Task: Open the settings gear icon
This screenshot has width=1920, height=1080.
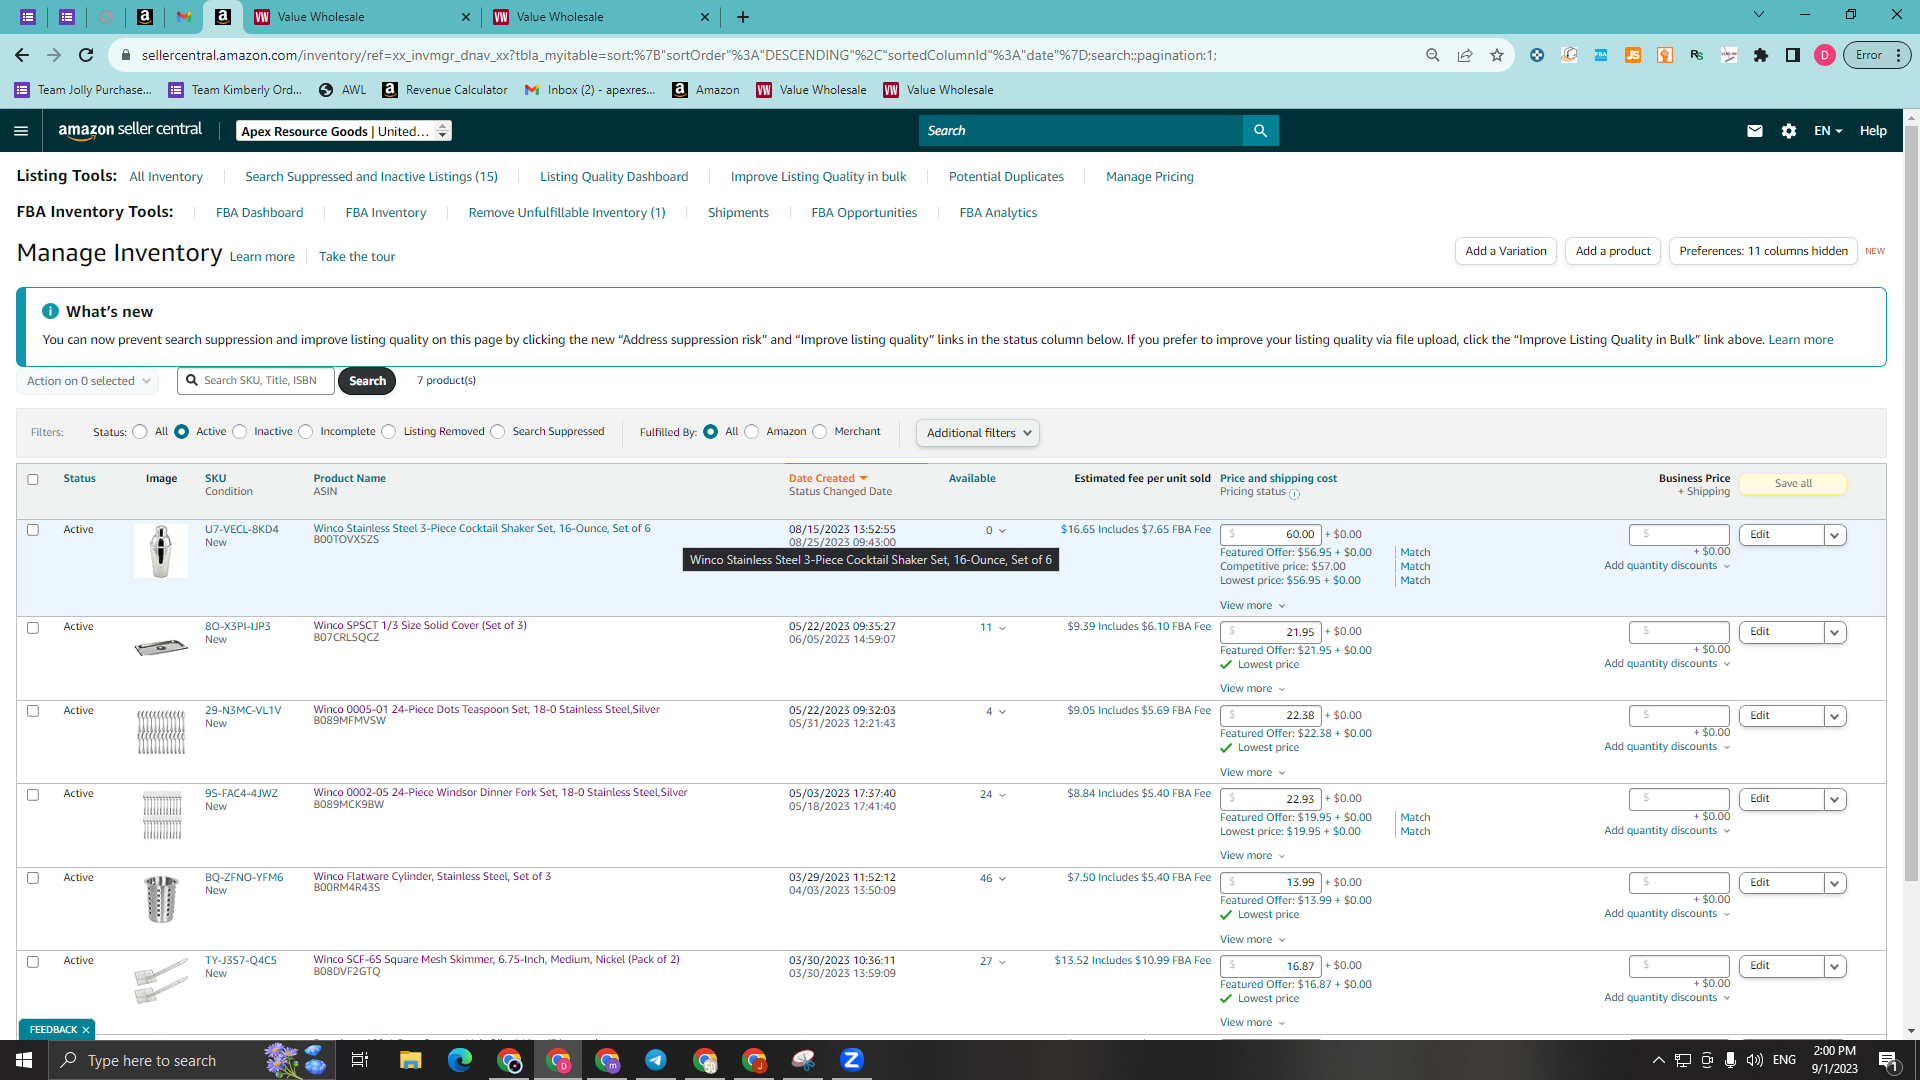Action: [1789, 131]
